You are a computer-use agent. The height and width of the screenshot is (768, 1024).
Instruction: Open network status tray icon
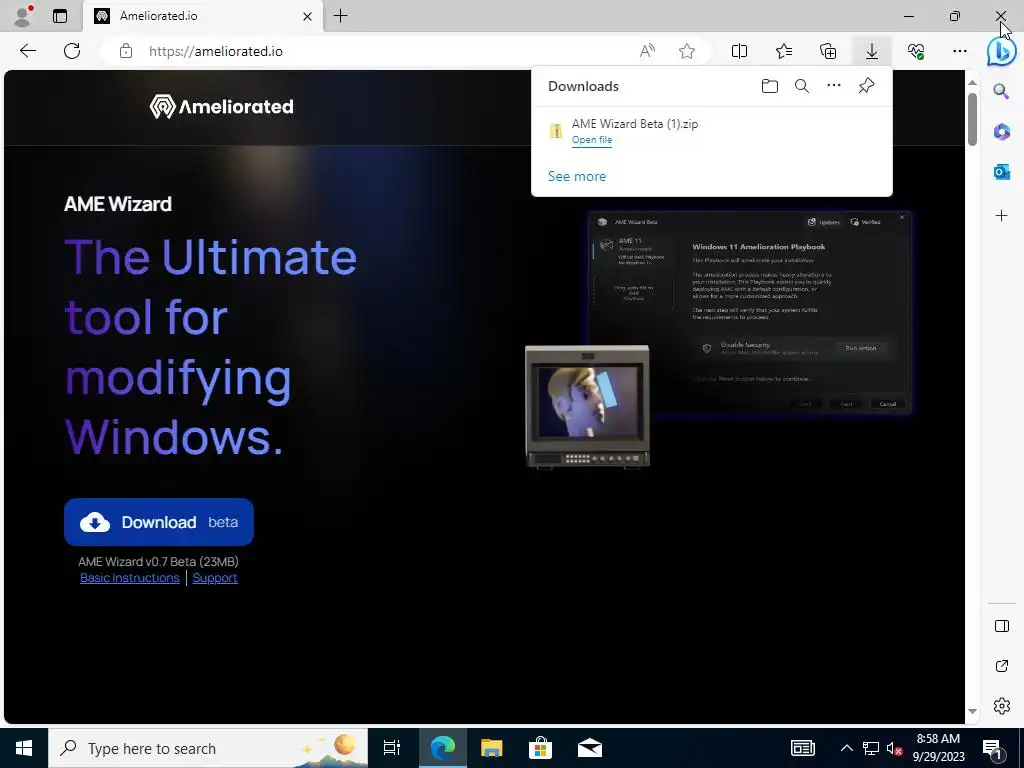click(871, 748)
